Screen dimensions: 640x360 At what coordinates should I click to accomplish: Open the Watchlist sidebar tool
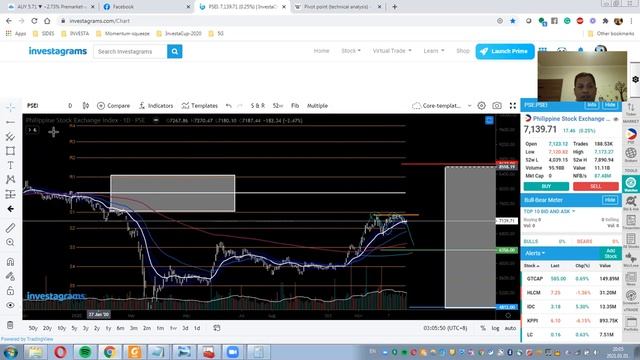coord(631,184)
